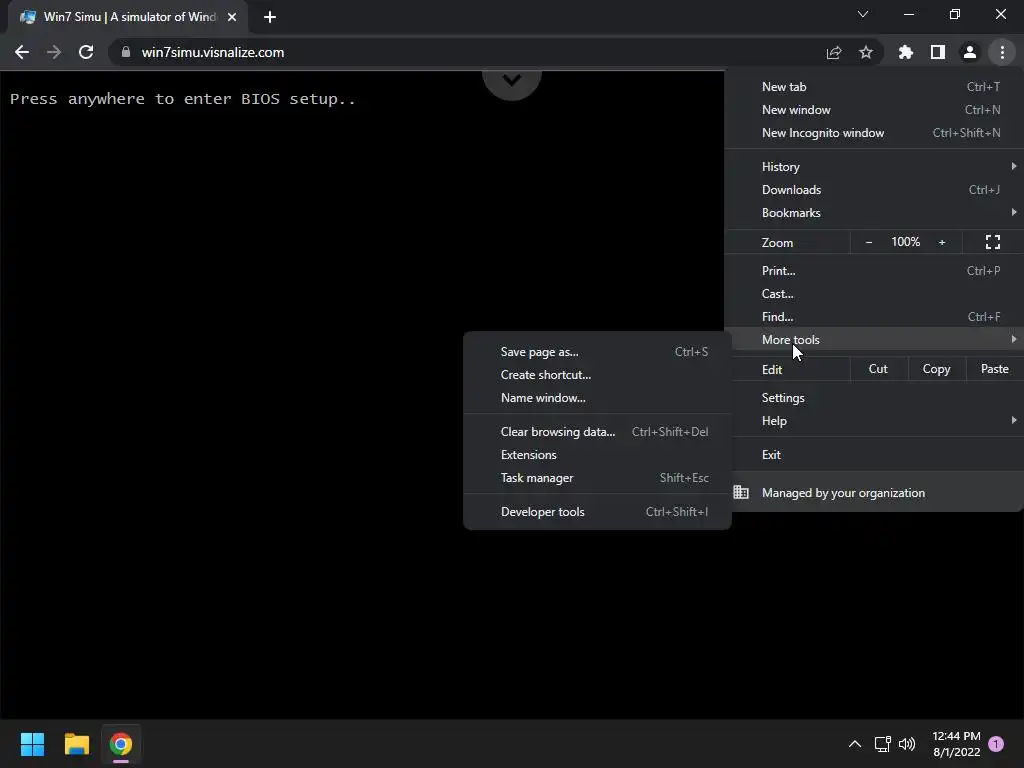Open Downloads from the menu
Viewport: 1024px width, 768px height.
874,190
